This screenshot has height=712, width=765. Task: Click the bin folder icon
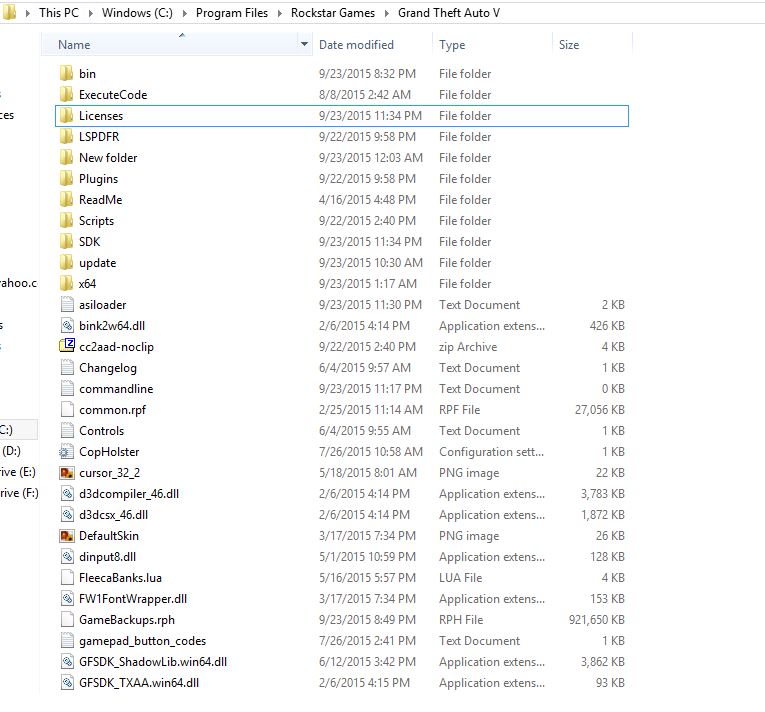(66, 74)
